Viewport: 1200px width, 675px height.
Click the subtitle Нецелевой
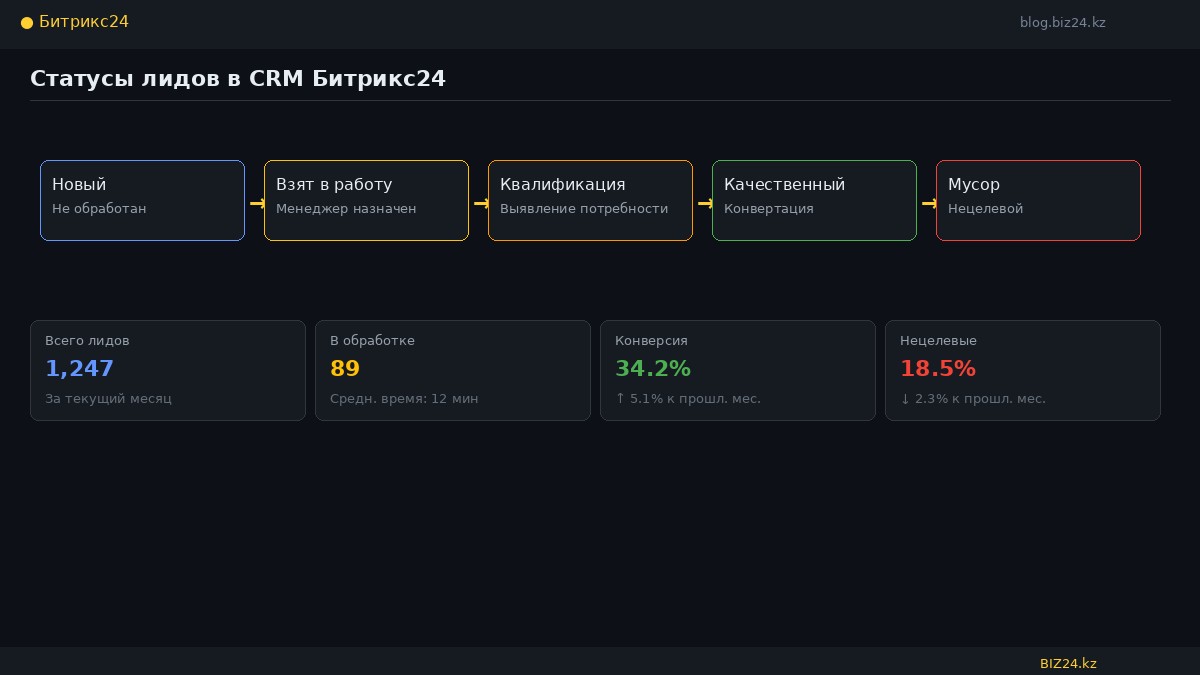tap(985, 209)
